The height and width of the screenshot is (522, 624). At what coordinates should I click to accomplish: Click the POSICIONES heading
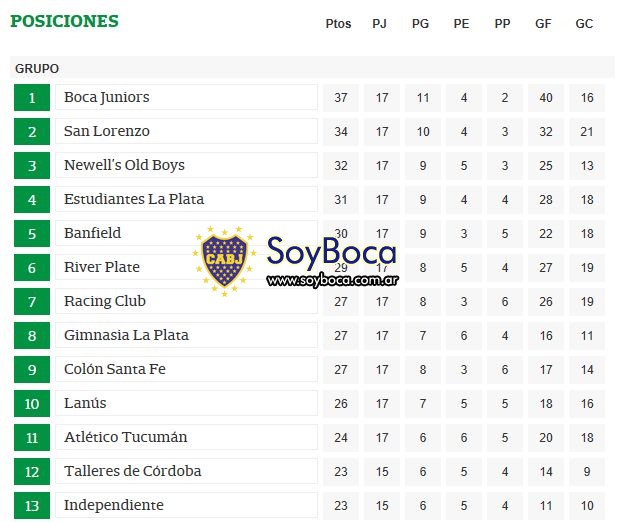click(x=64, y=21)
